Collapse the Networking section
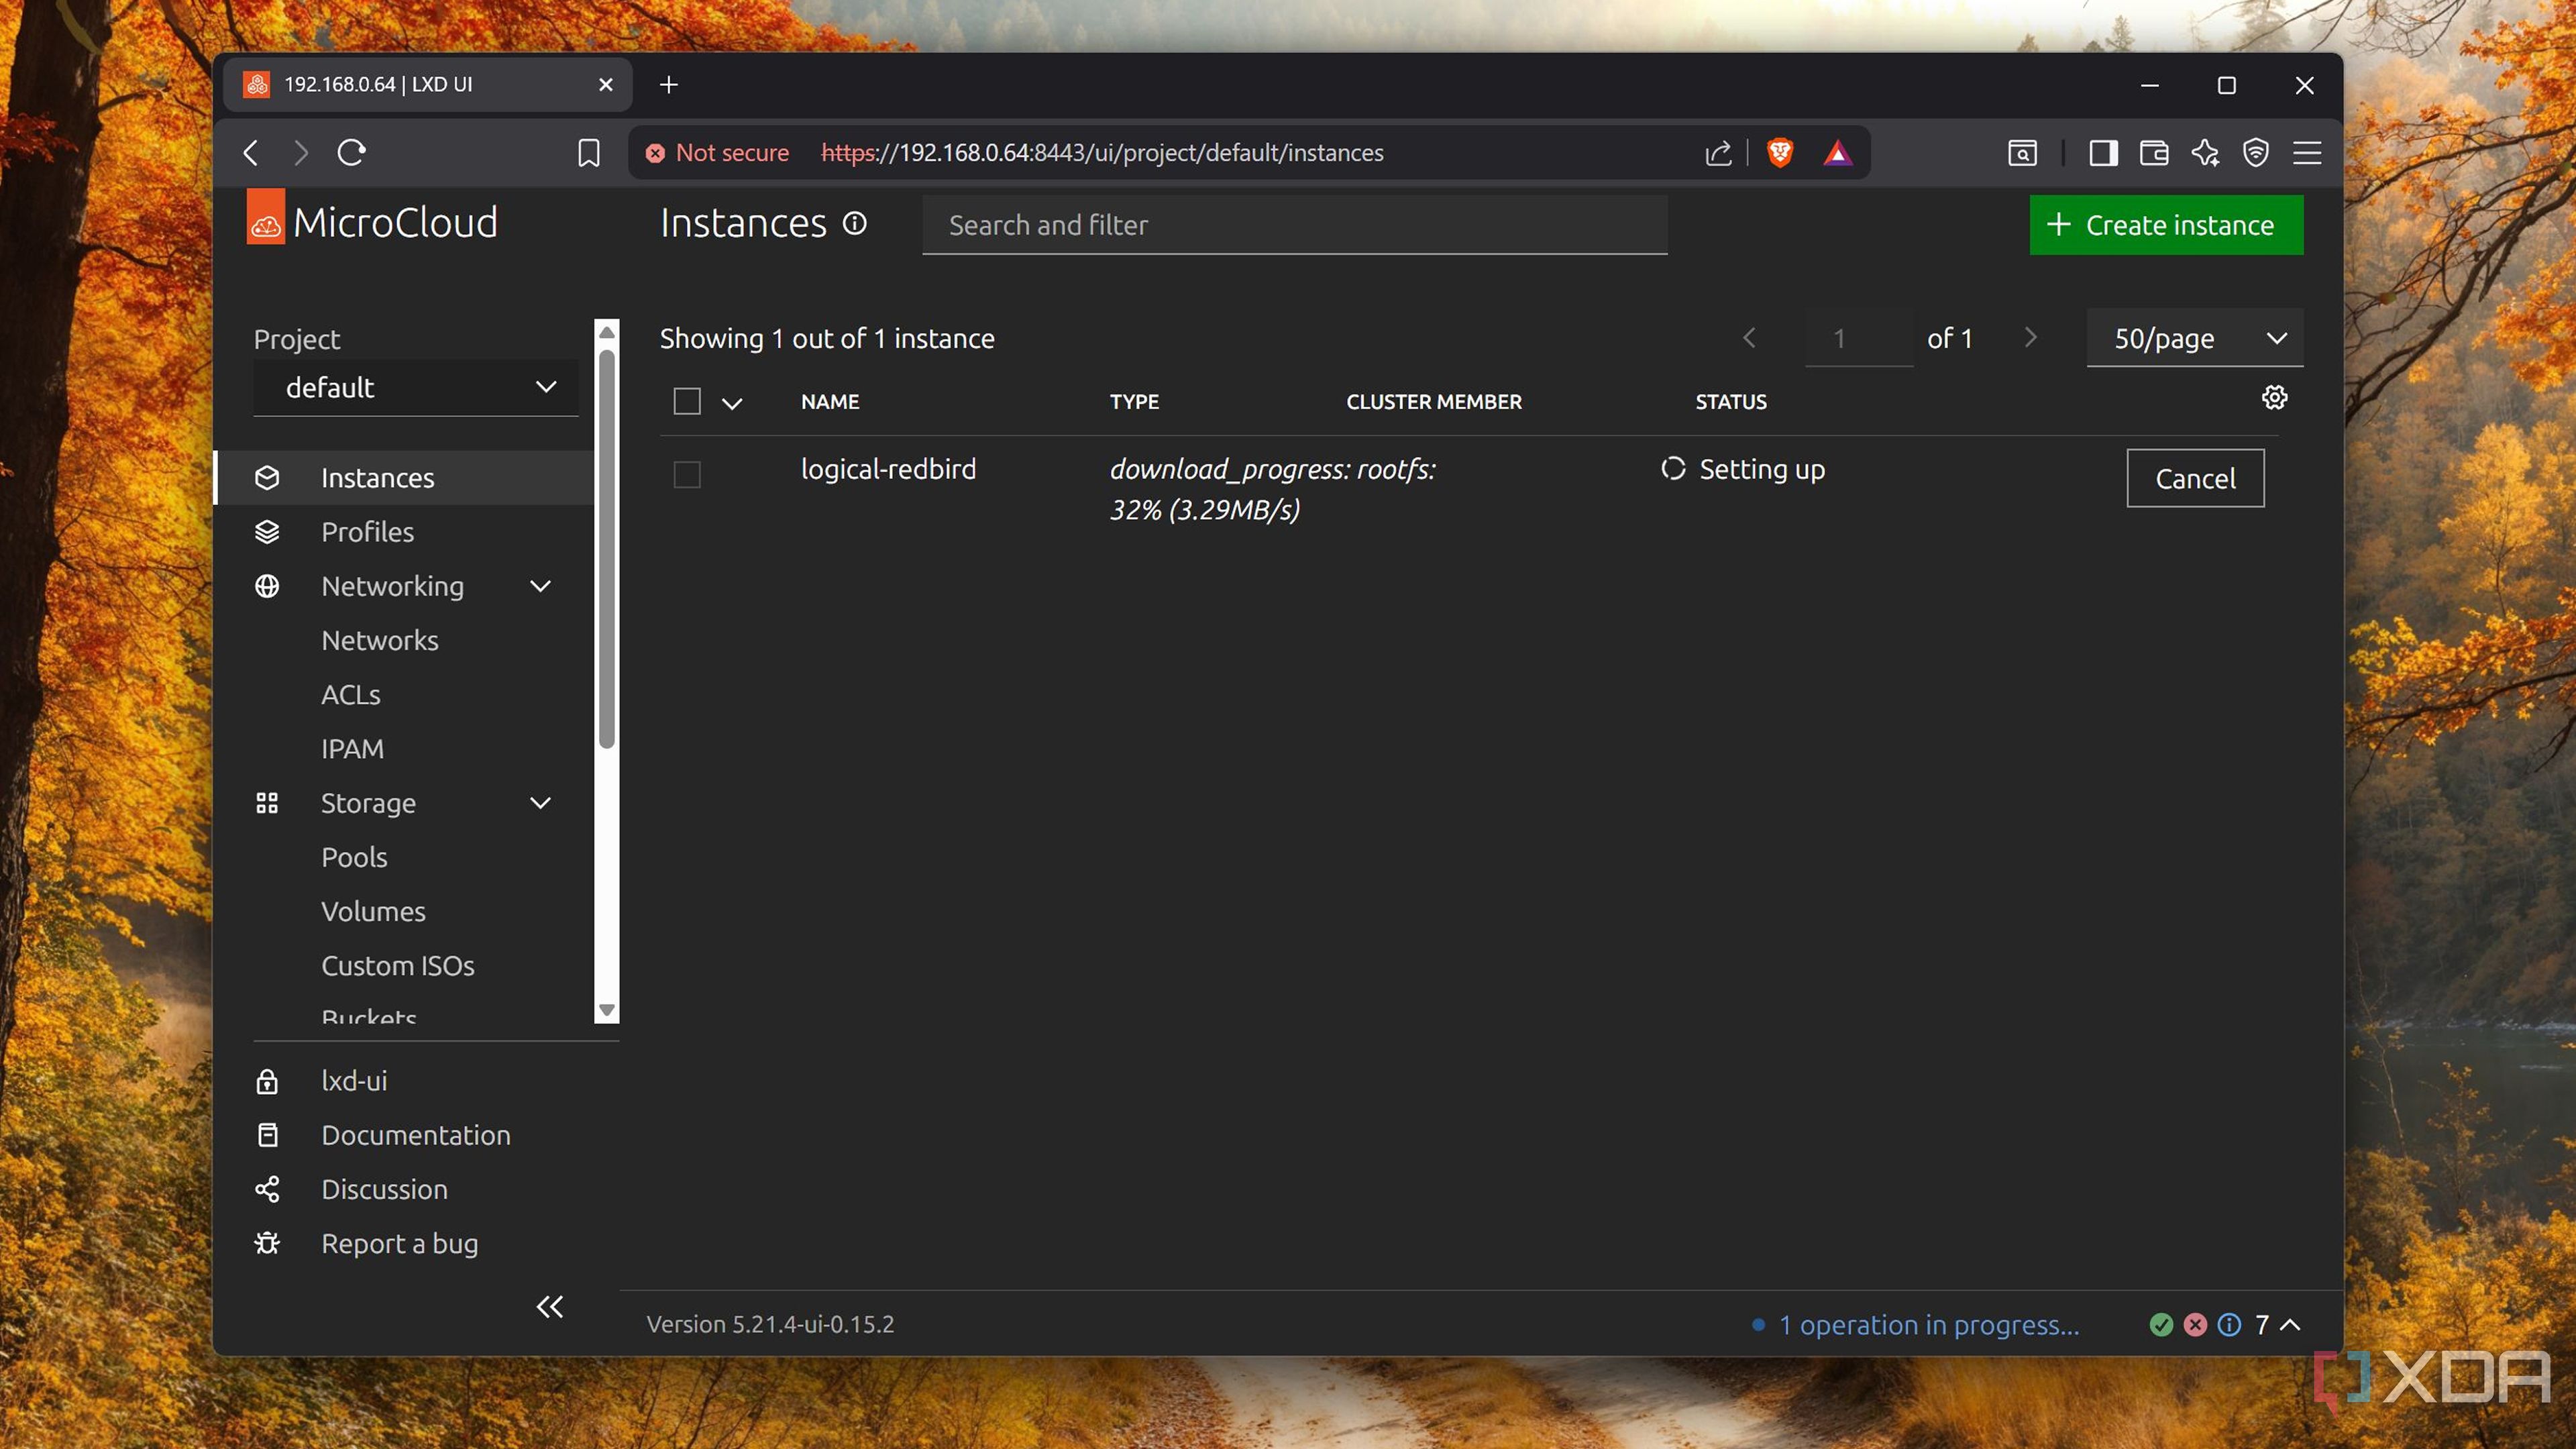Screen dimensions: 2576x1449 click(540, 586)
